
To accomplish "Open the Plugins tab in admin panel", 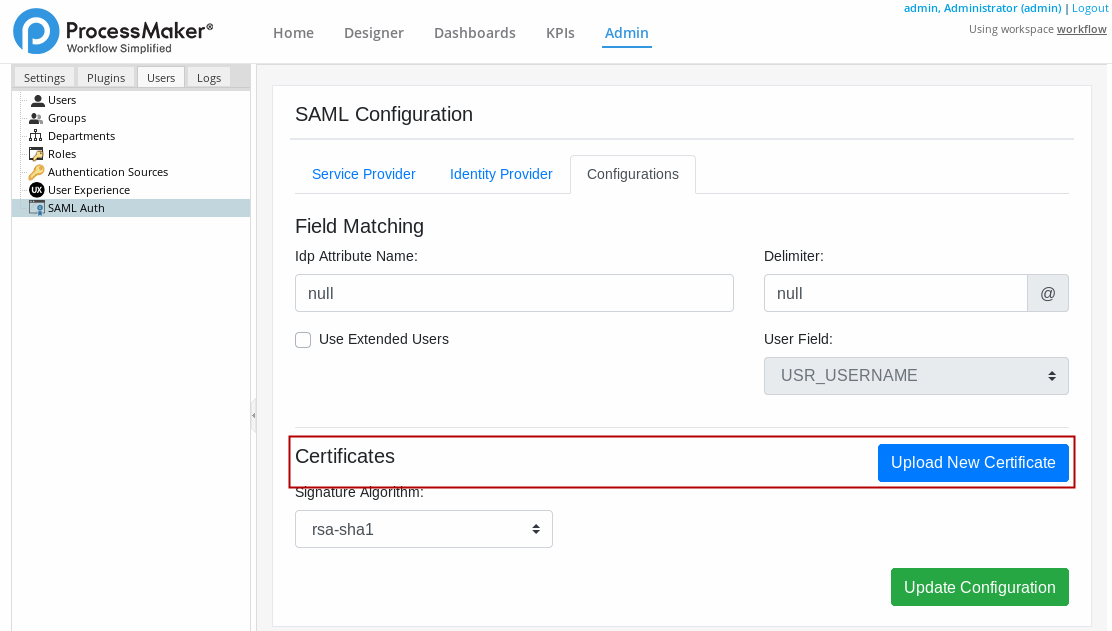I will click(106, 78).
